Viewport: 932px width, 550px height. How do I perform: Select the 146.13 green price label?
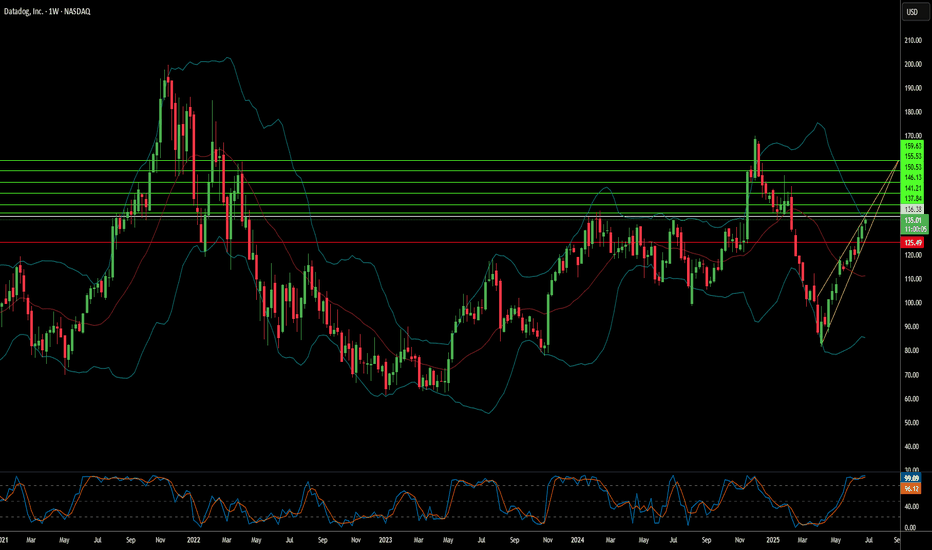[912, 177]
